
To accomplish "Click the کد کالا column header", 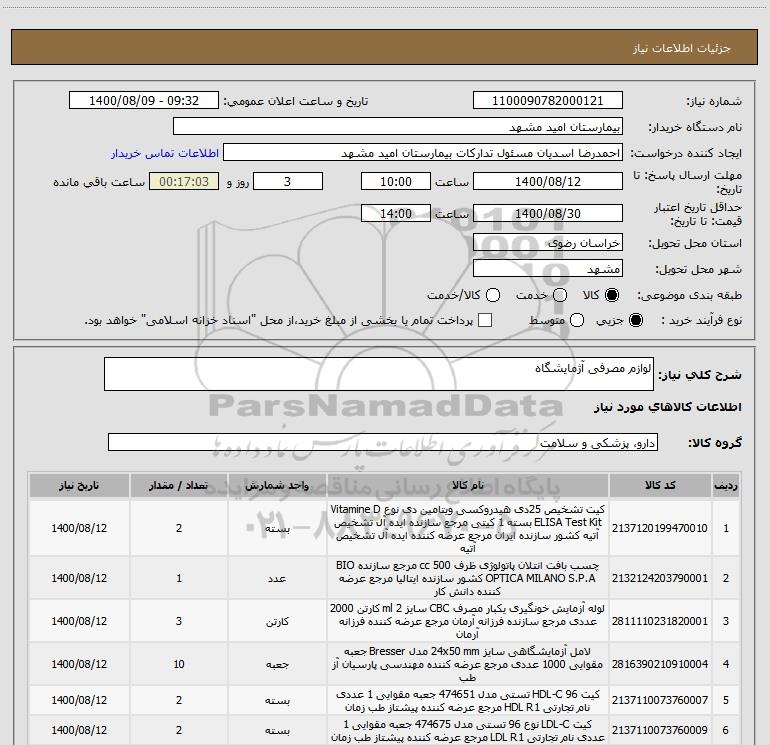I will (x=660, y=486).
